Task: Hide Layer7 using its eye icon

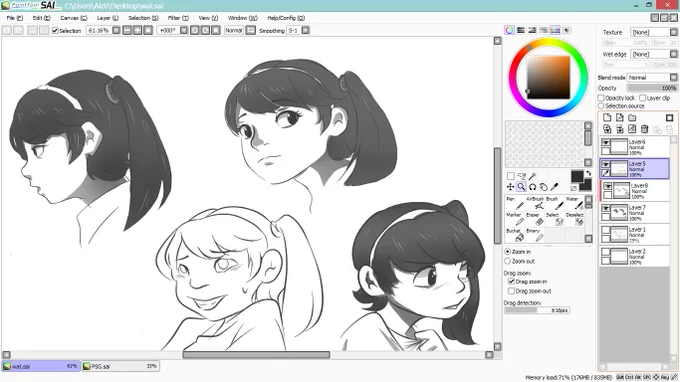Action: [x=605, y=208]
